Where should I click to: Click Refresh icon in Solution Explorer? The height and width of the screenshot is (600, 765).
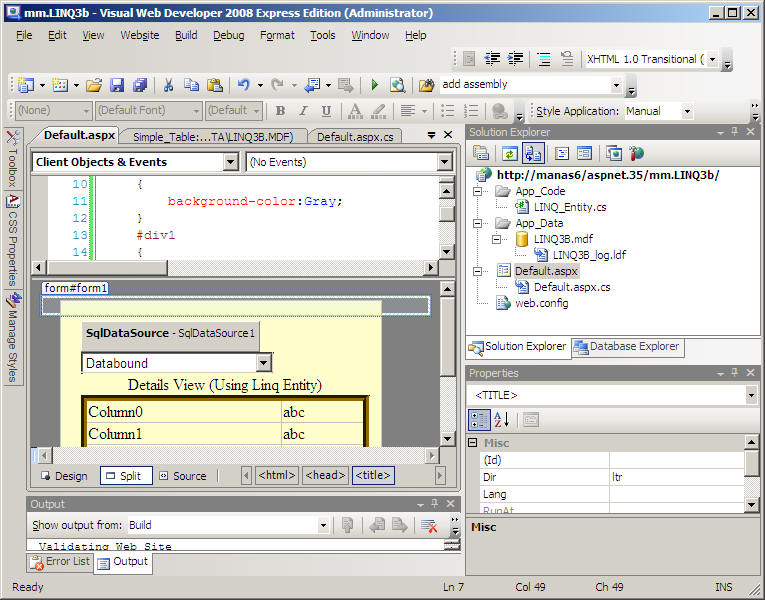pos(509,154)
